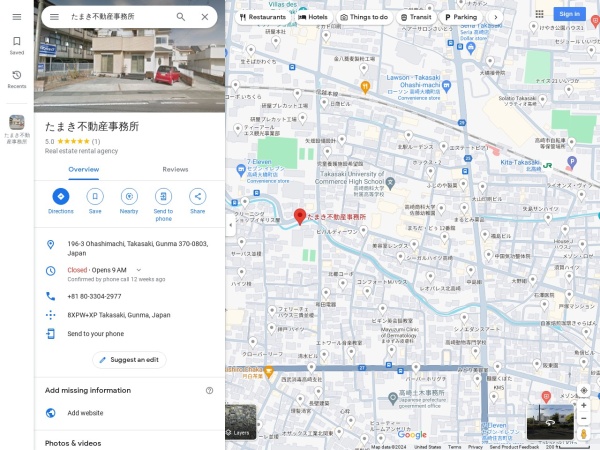Copy the plus code 8XPW+XP Takasaki

pos(119,315)
